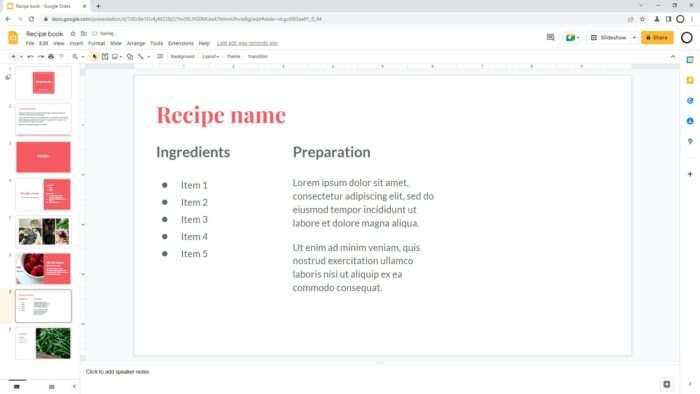
Task: Click the Ingredients heading text
Action: coord(193,152)
